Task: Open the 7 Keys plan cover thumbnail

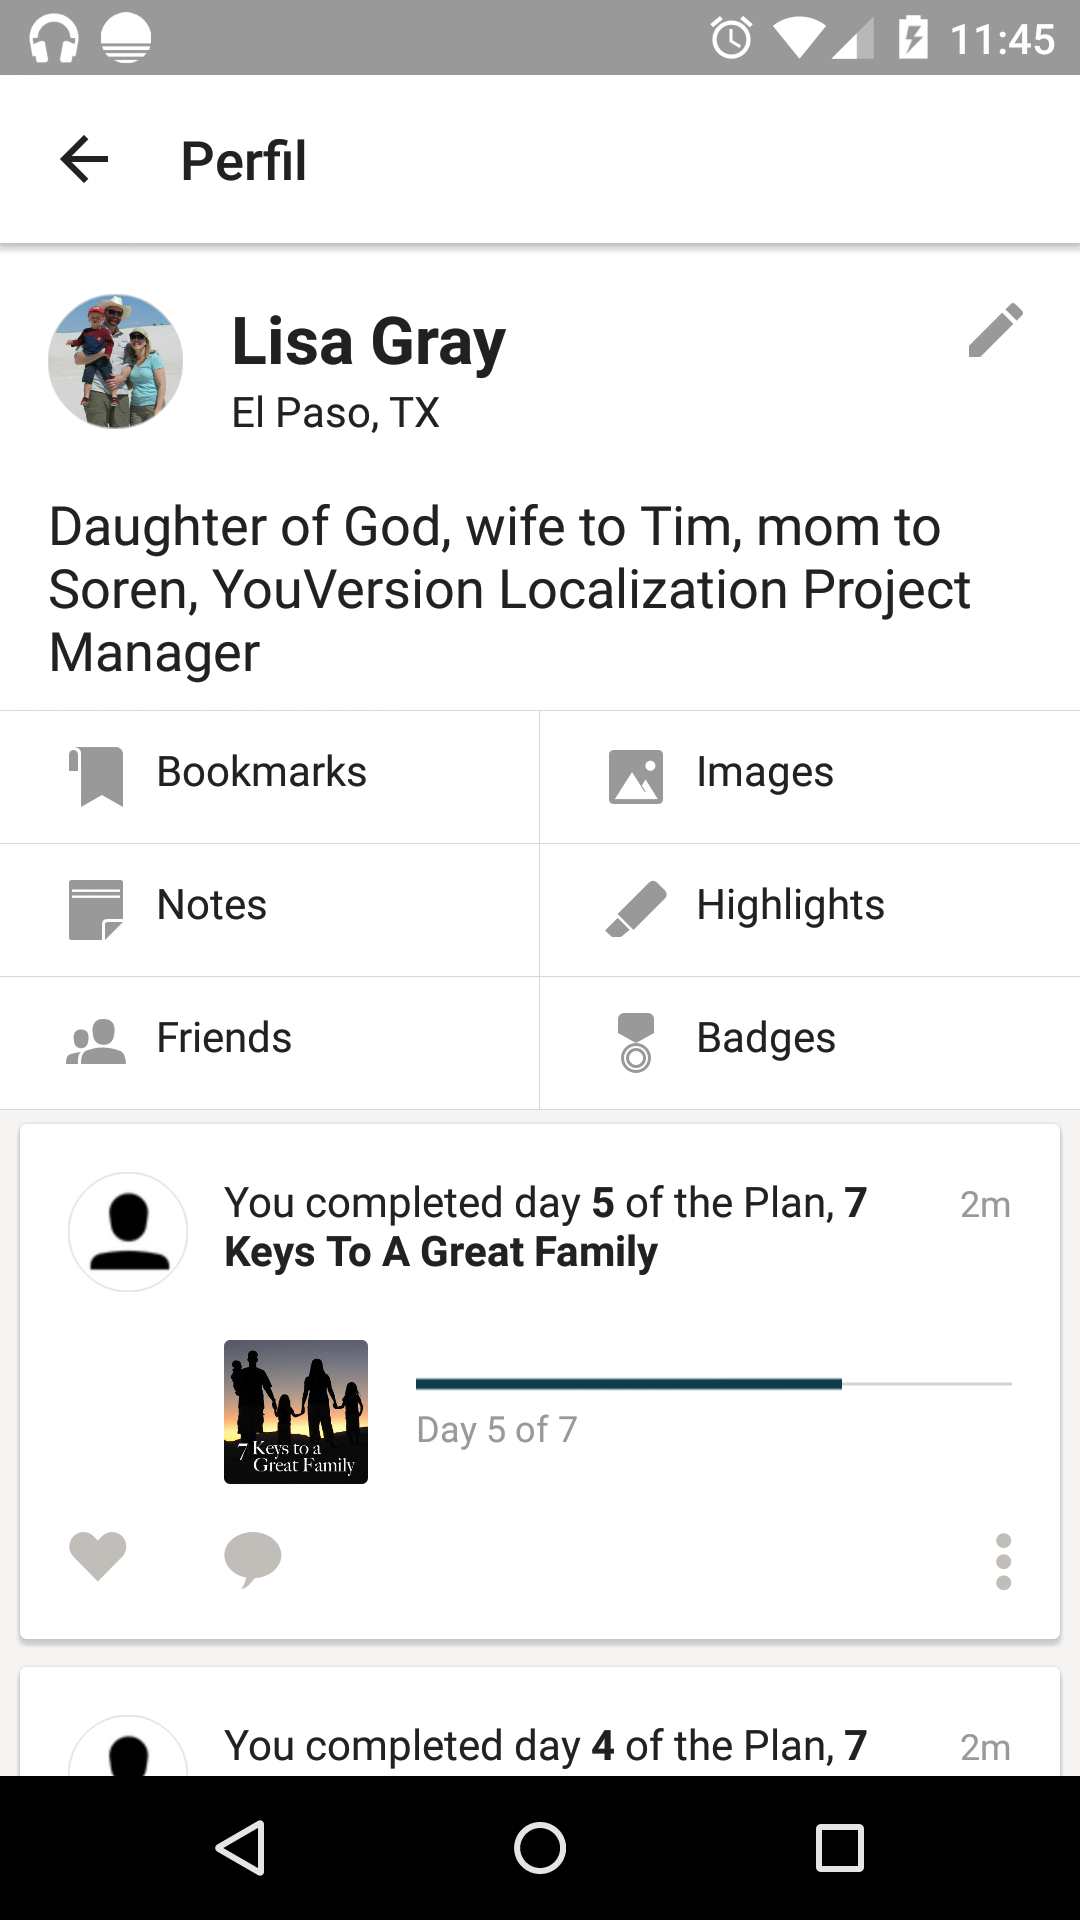Action: 296,1411
